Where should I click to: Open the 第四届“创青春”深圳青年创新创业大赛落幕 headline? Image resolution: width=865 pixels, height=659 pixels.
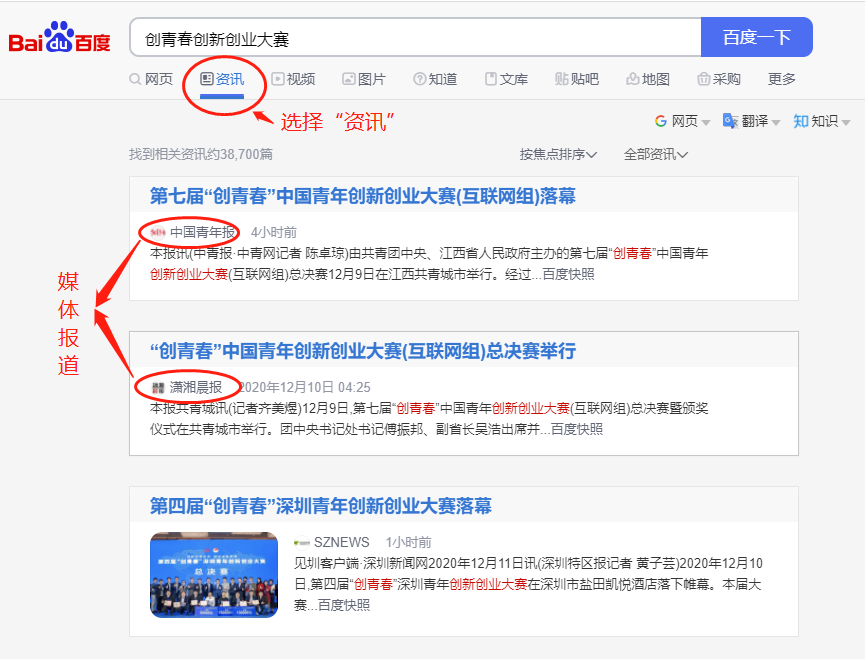(321, 506)
